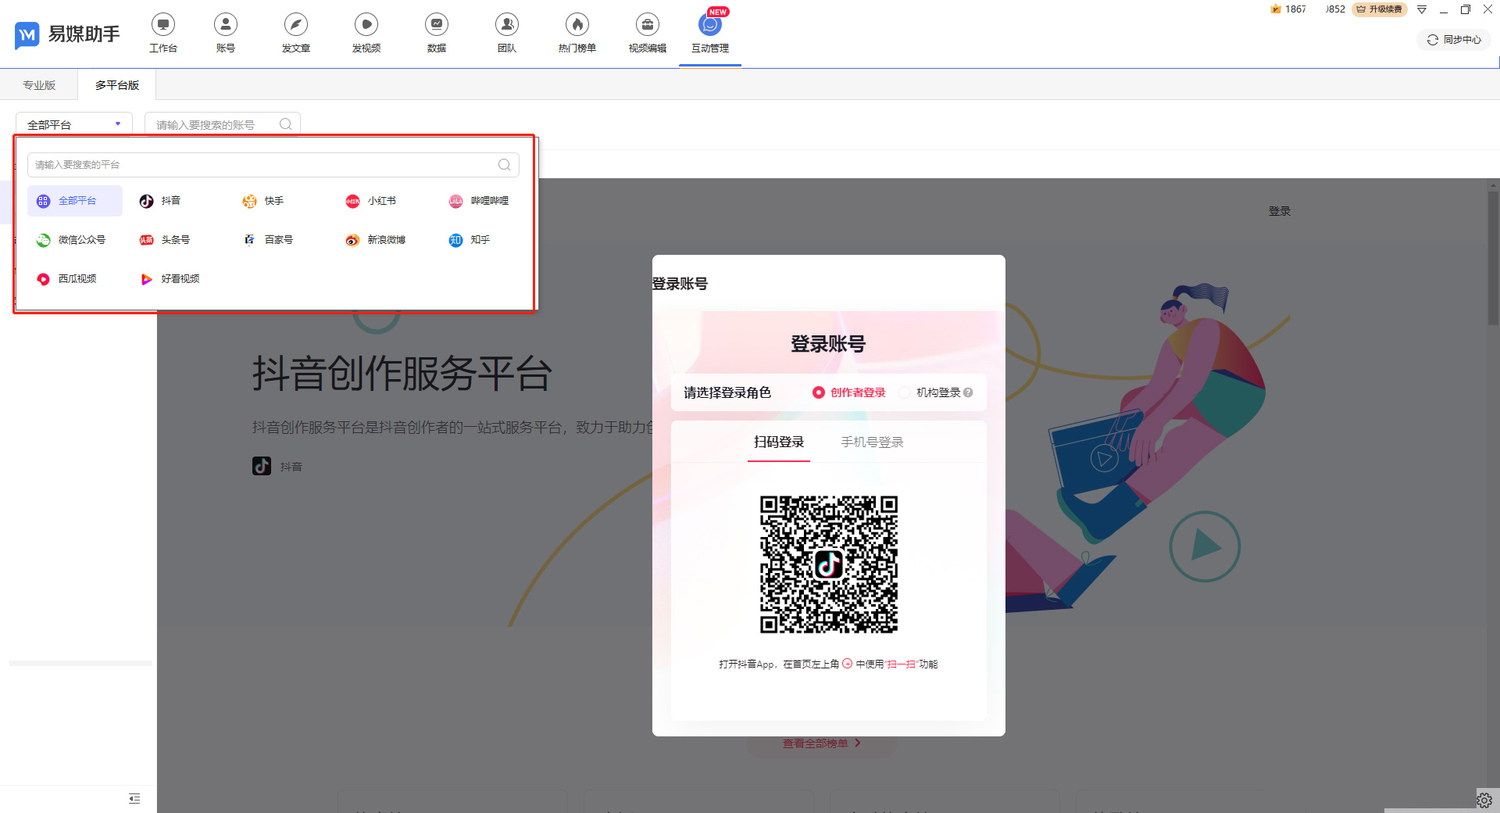Click the 抖音创作服务平台 heading
The width and height of the screenshot is (1500, 813).
point(402,374)
